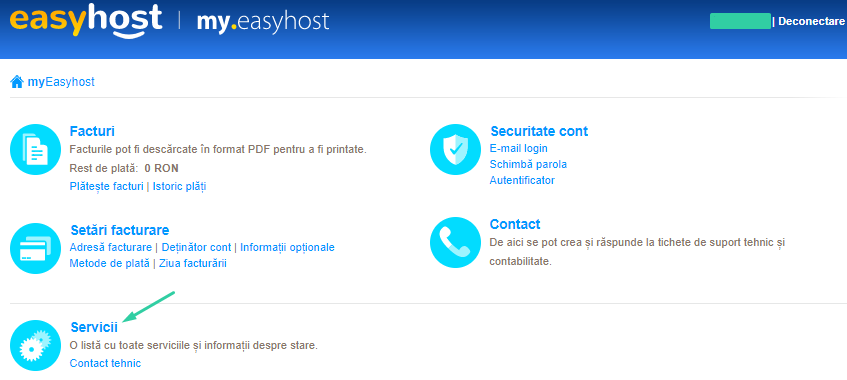Open the Adresă facturare link
The height and width of the screenshot is (380, 847).
click(111, 248)
